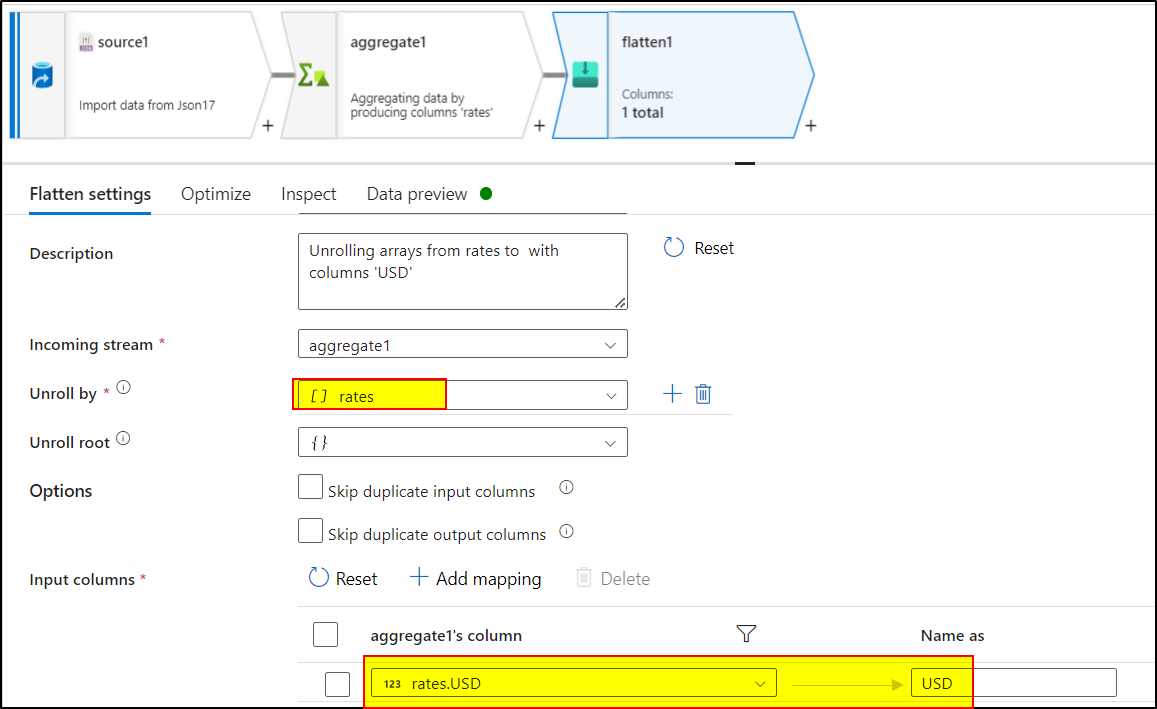Enable Skip duplicate input columns
Screen dimensions: 1157x709
310,486
